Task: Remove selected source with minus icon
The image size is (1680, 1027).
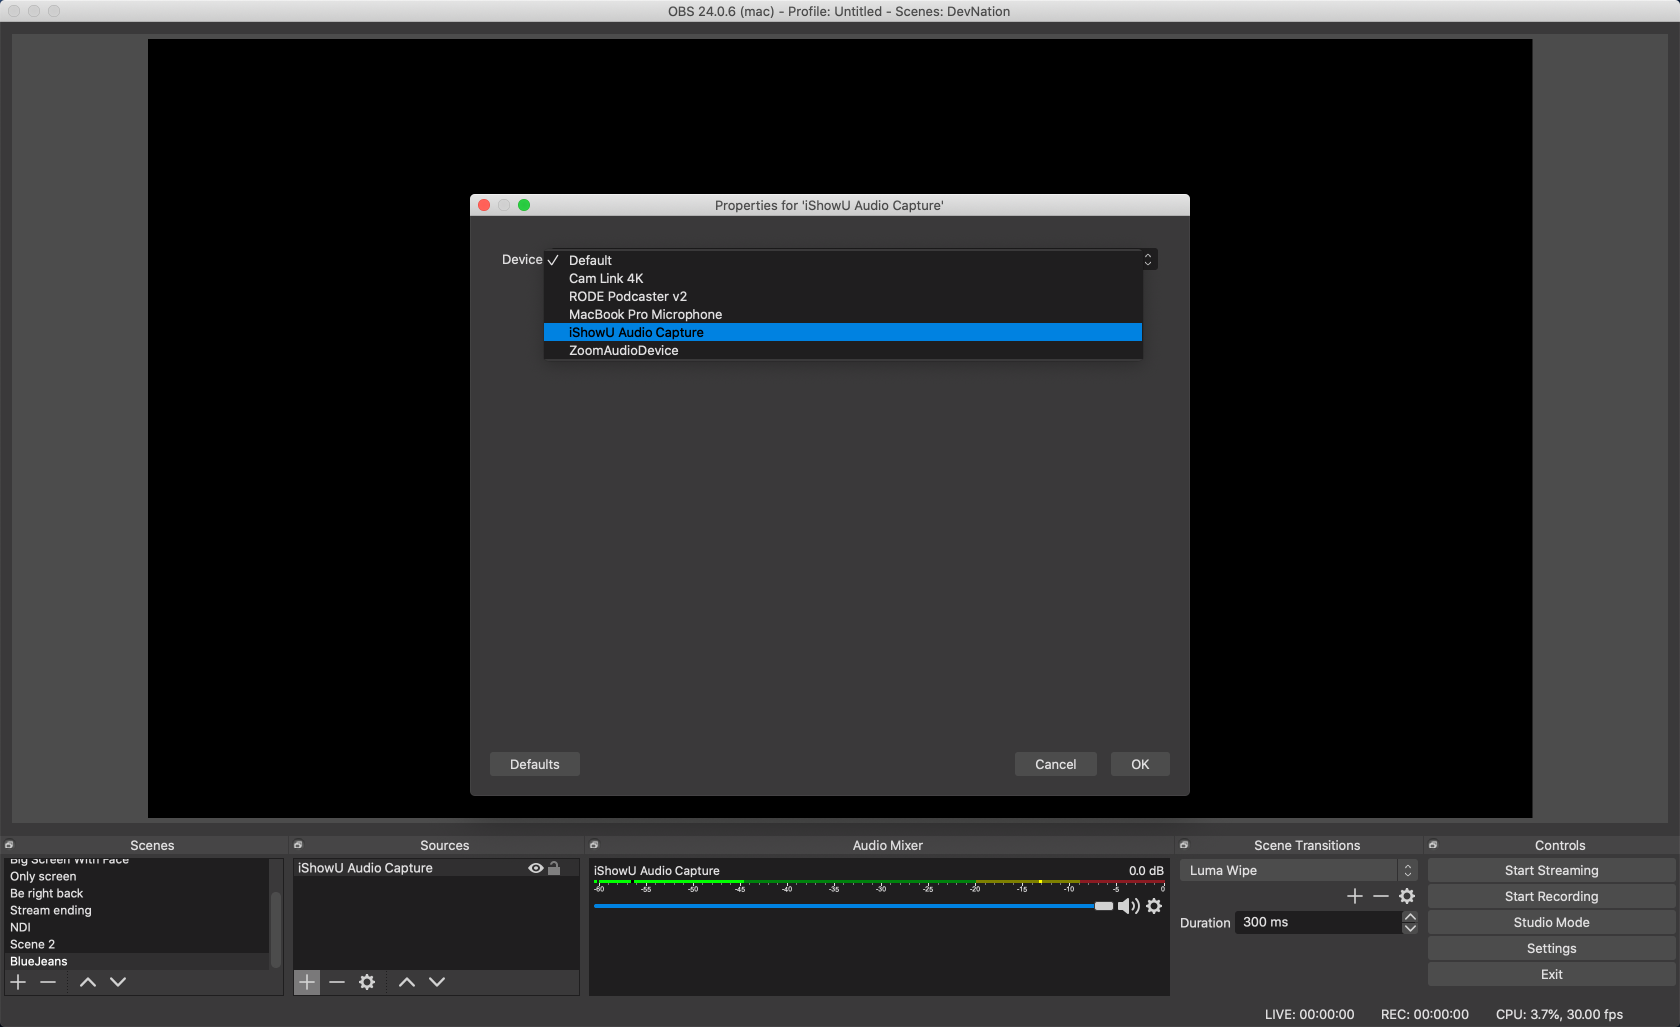Action: [337, 982]
